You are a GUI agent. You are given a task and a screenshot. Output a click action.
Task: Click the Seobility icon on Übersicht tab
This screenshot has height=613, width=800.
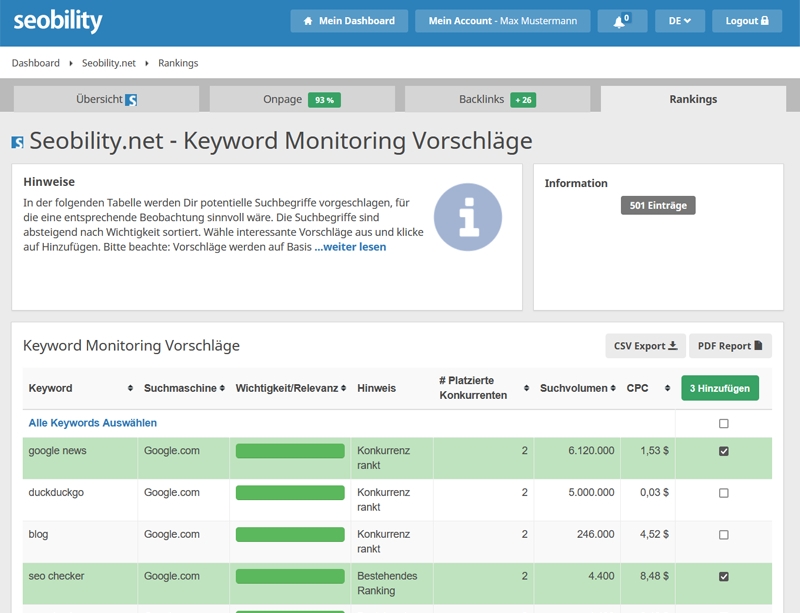tap(131, 100)
